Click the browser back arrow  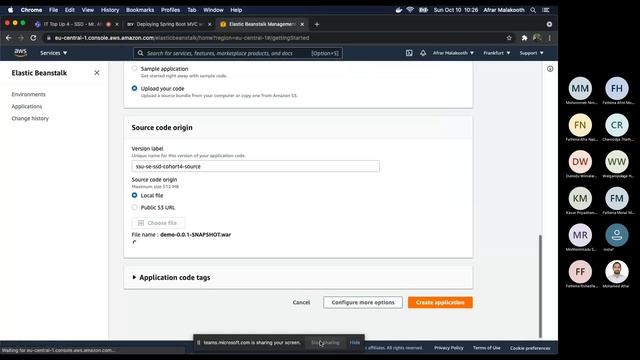click(x=9, y=38)
